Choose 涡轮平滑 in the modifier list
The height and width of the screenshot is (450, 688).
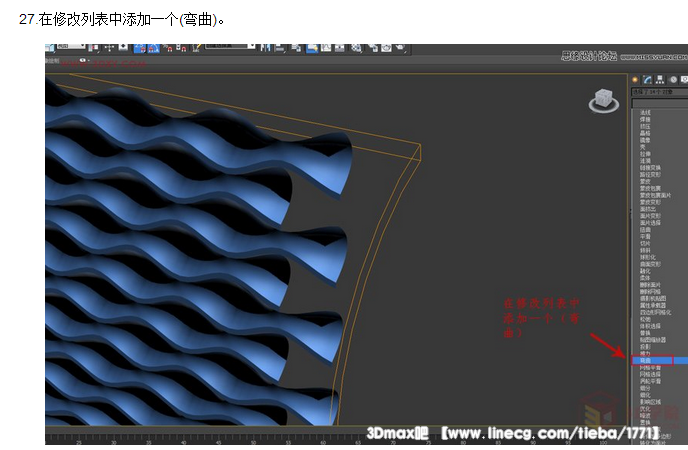point(650,382)
